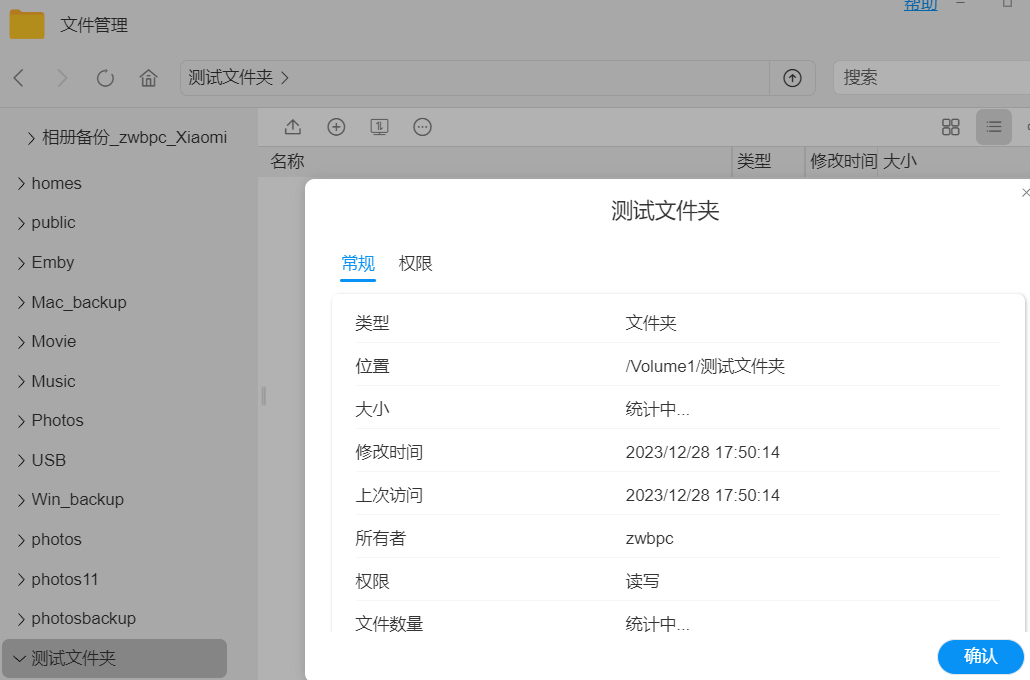
Task: Select the 常规 tab
Action: point(358,264)
